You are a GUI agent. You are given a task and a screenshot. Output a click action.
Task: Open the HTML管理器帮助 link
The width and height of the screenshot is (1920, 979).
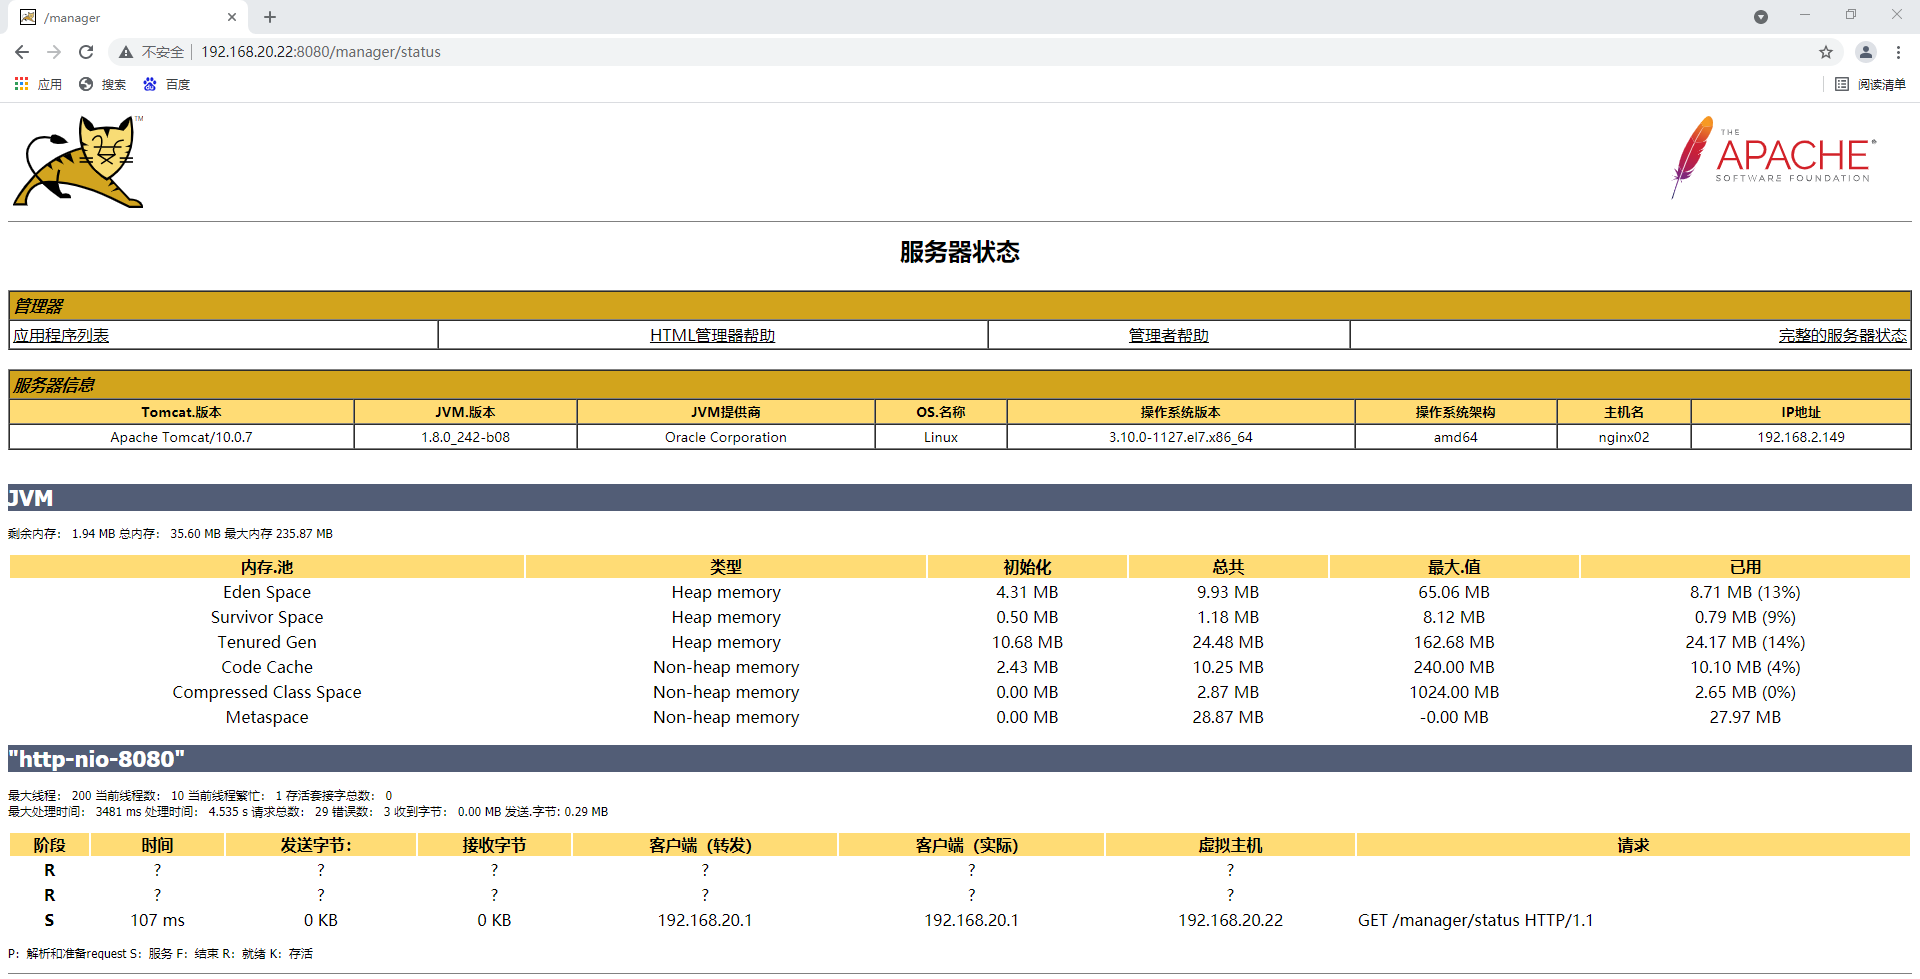pyautogui.click(x=712, y=335)
